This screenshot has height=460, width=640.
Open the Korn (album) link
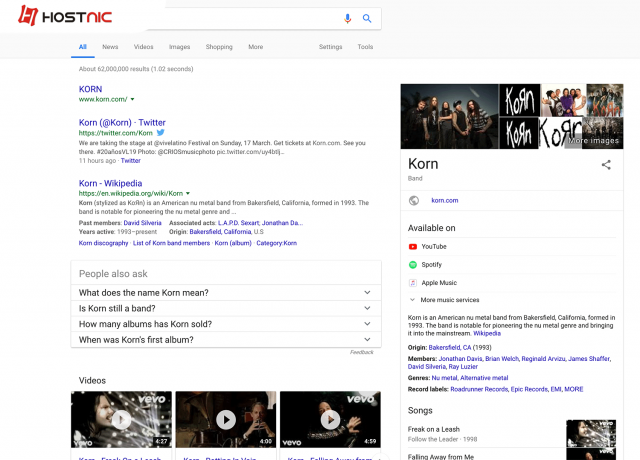point(233,243)
